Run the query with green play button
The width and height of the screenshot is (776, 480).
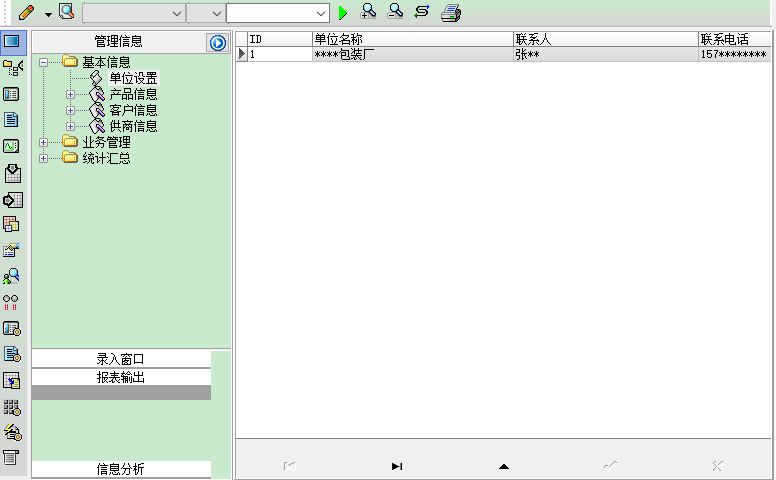(342, 13)
